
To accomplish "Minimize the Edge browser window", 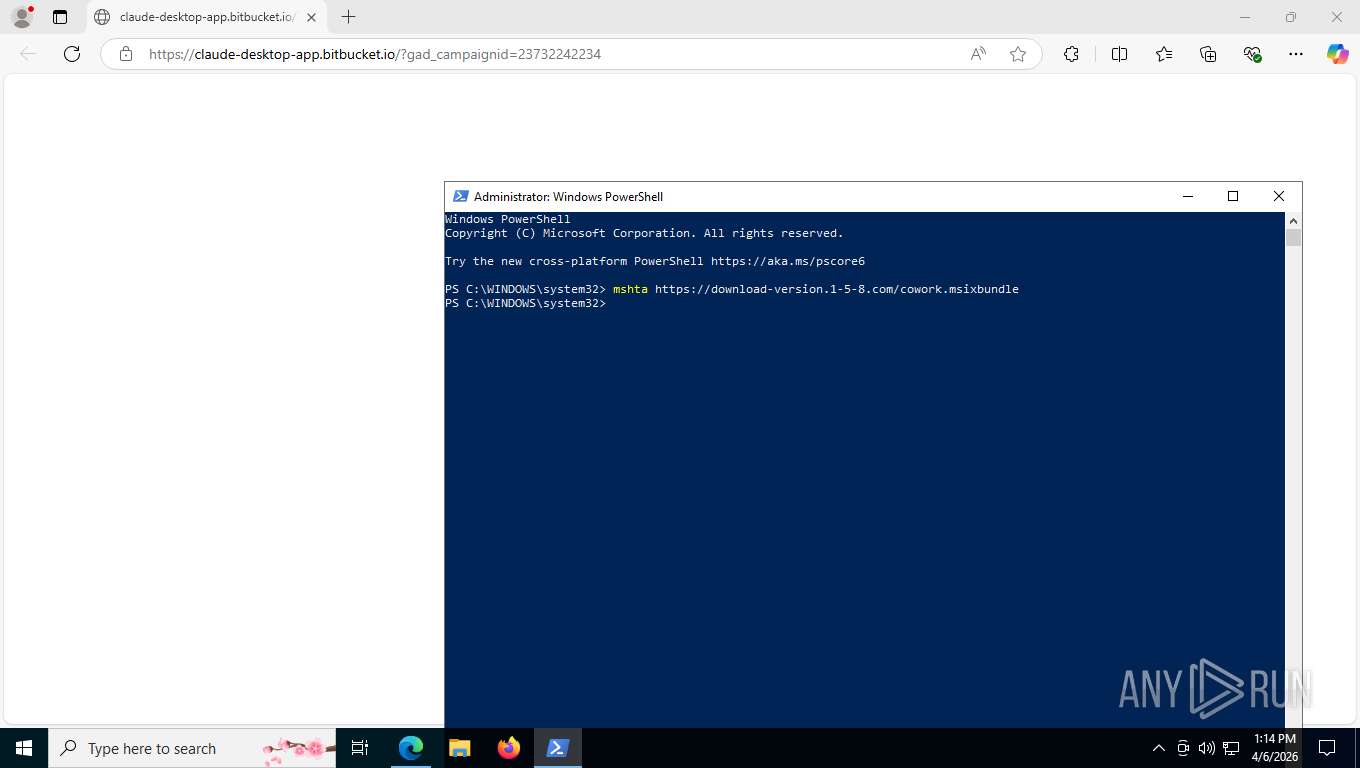I will [1245, 17].
